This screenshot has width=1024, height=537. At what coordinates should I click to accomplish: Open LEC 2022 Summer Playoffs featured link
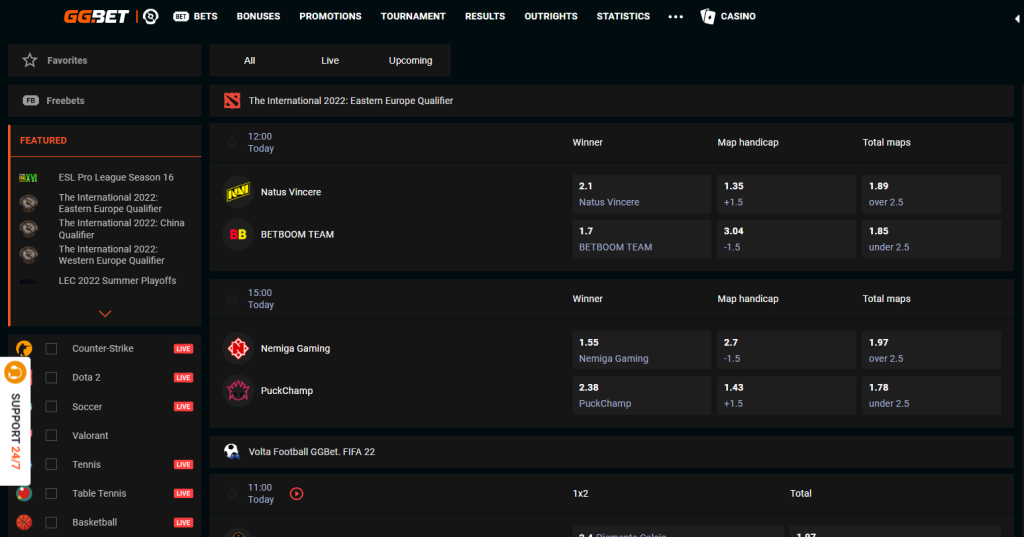pos(118,281)
